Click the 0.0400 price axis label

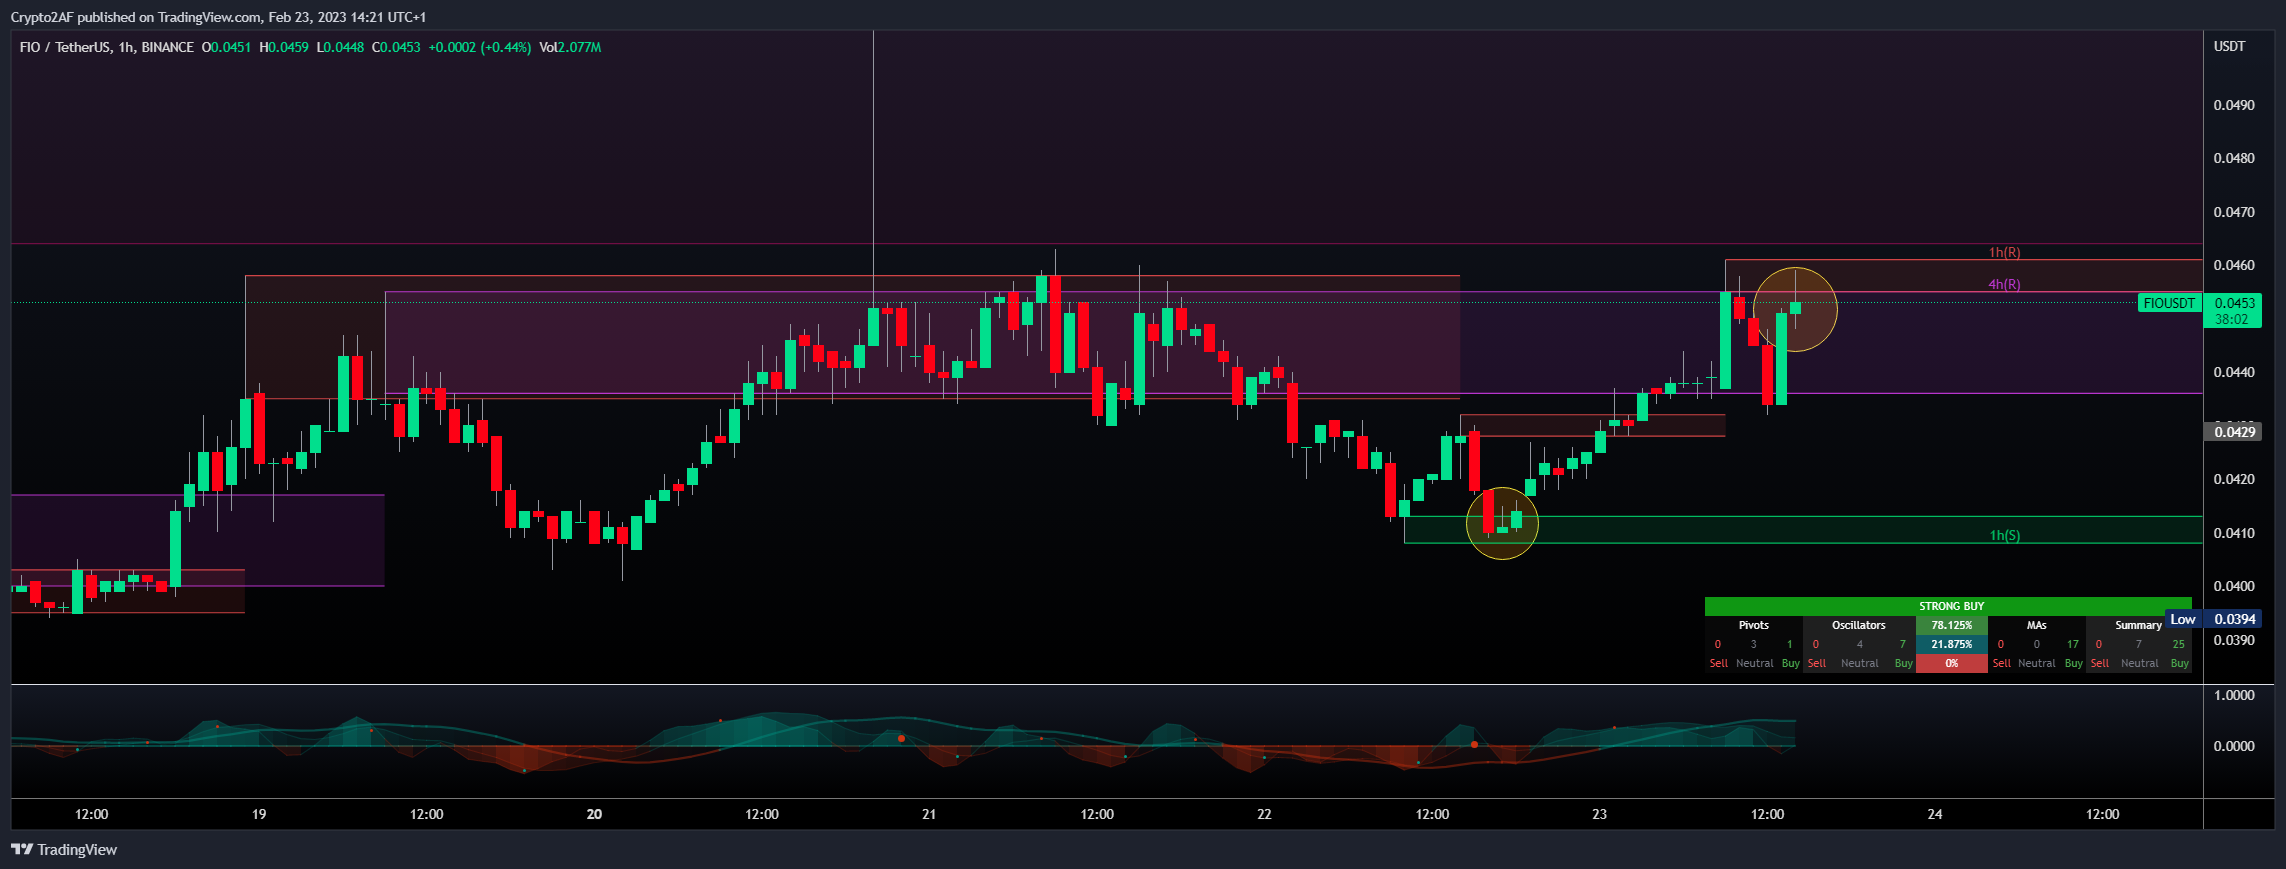coord(2234,586)
